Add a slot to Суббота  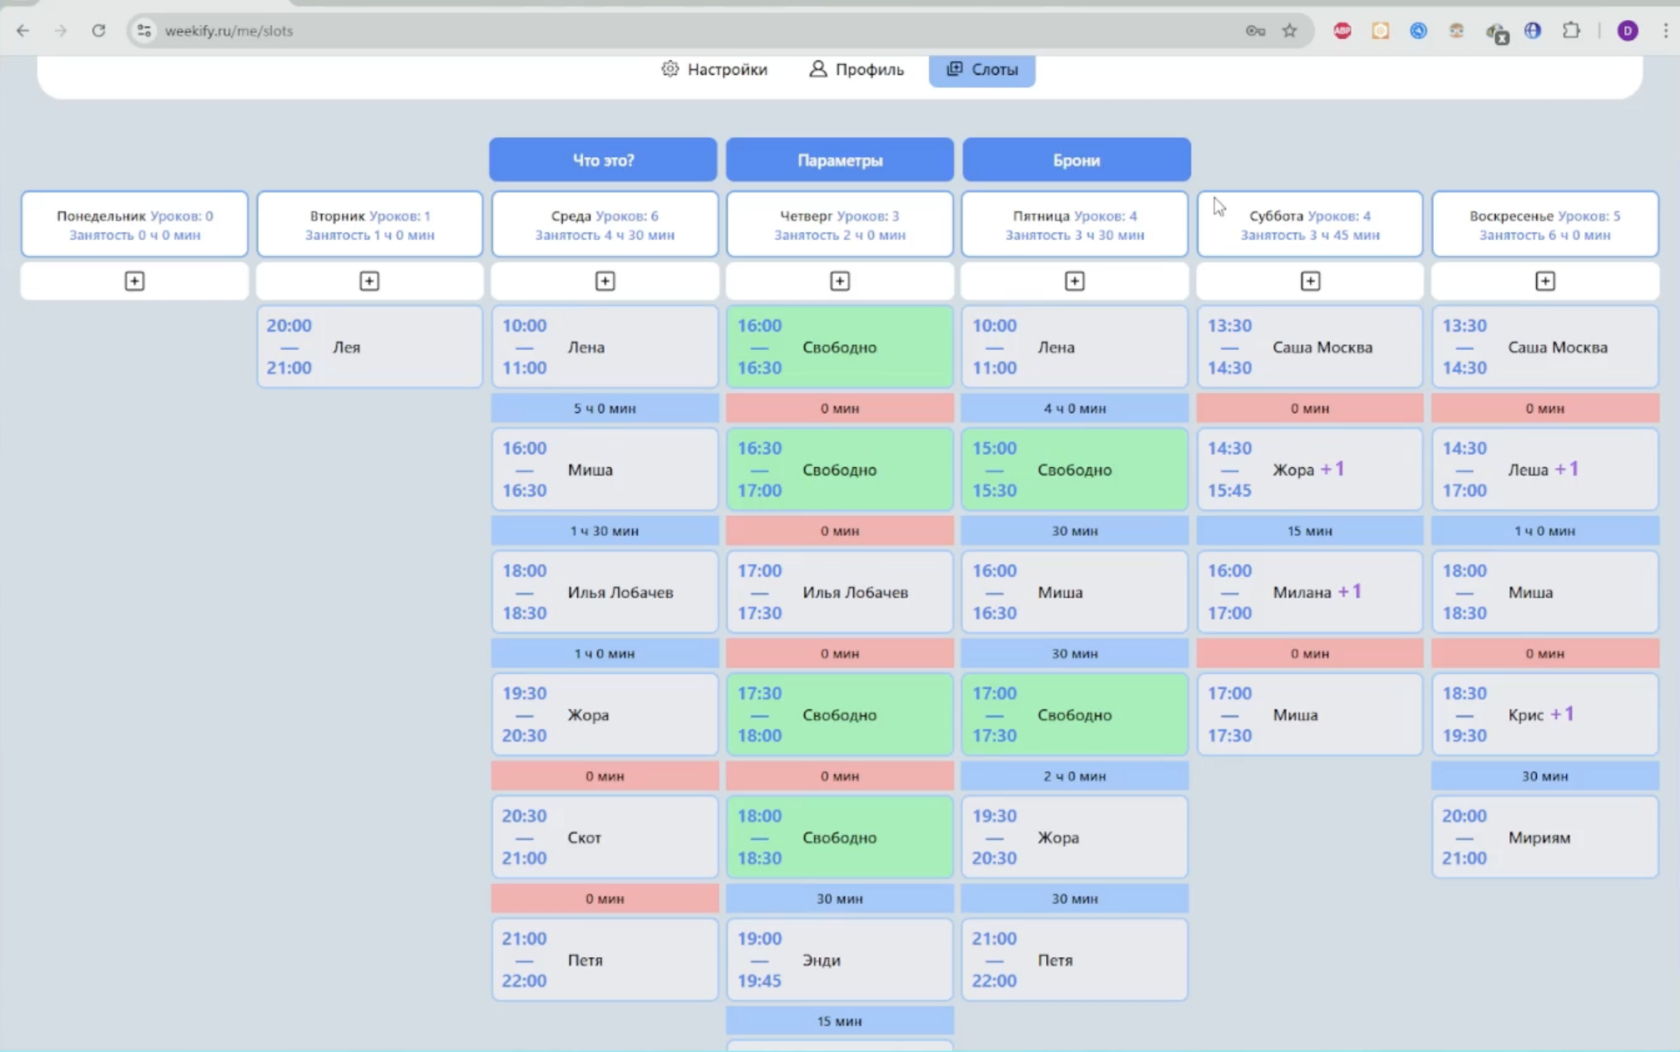pos(1310,281)
